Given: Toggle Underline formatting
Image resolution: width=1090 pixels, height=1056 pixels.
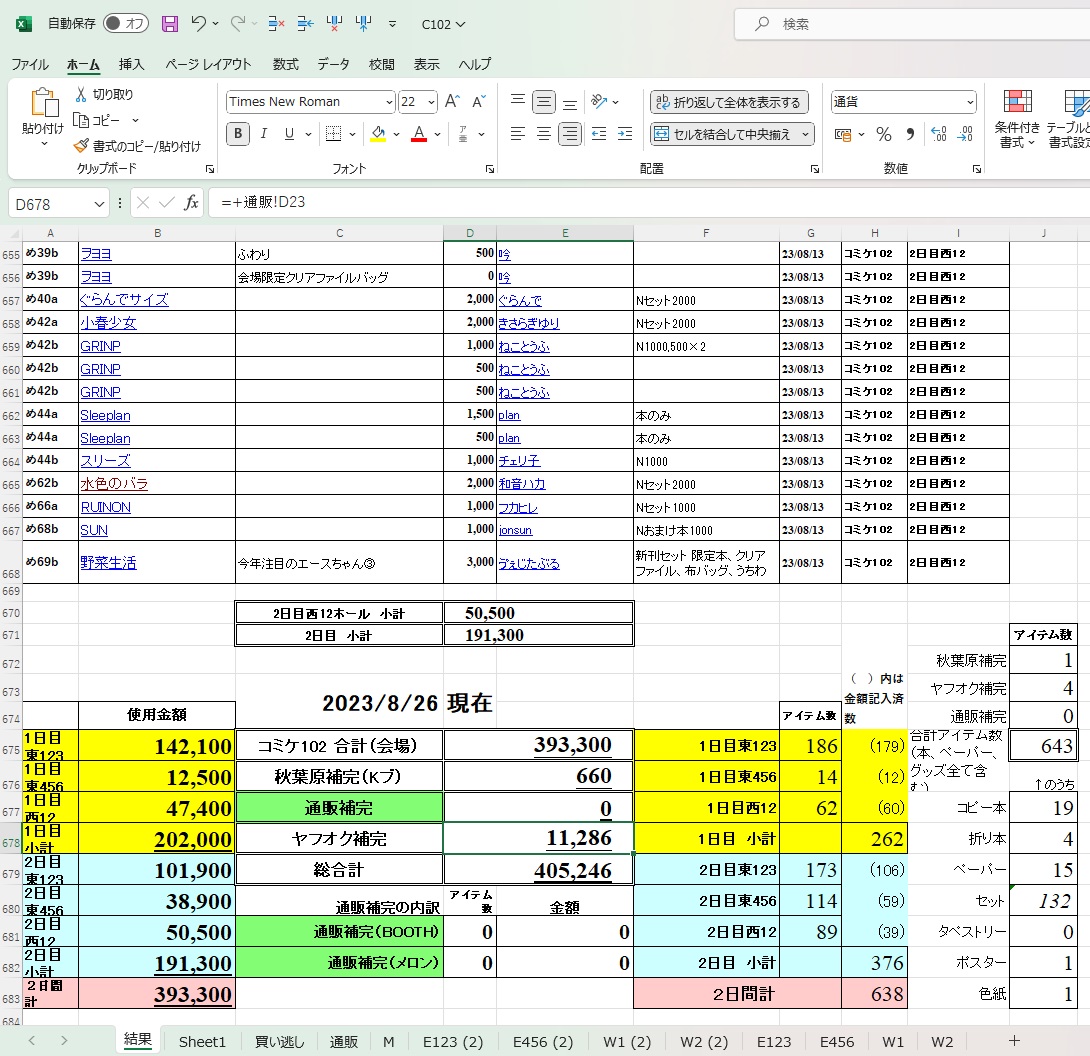Looking at the screenshot, I should pos(289,133).
